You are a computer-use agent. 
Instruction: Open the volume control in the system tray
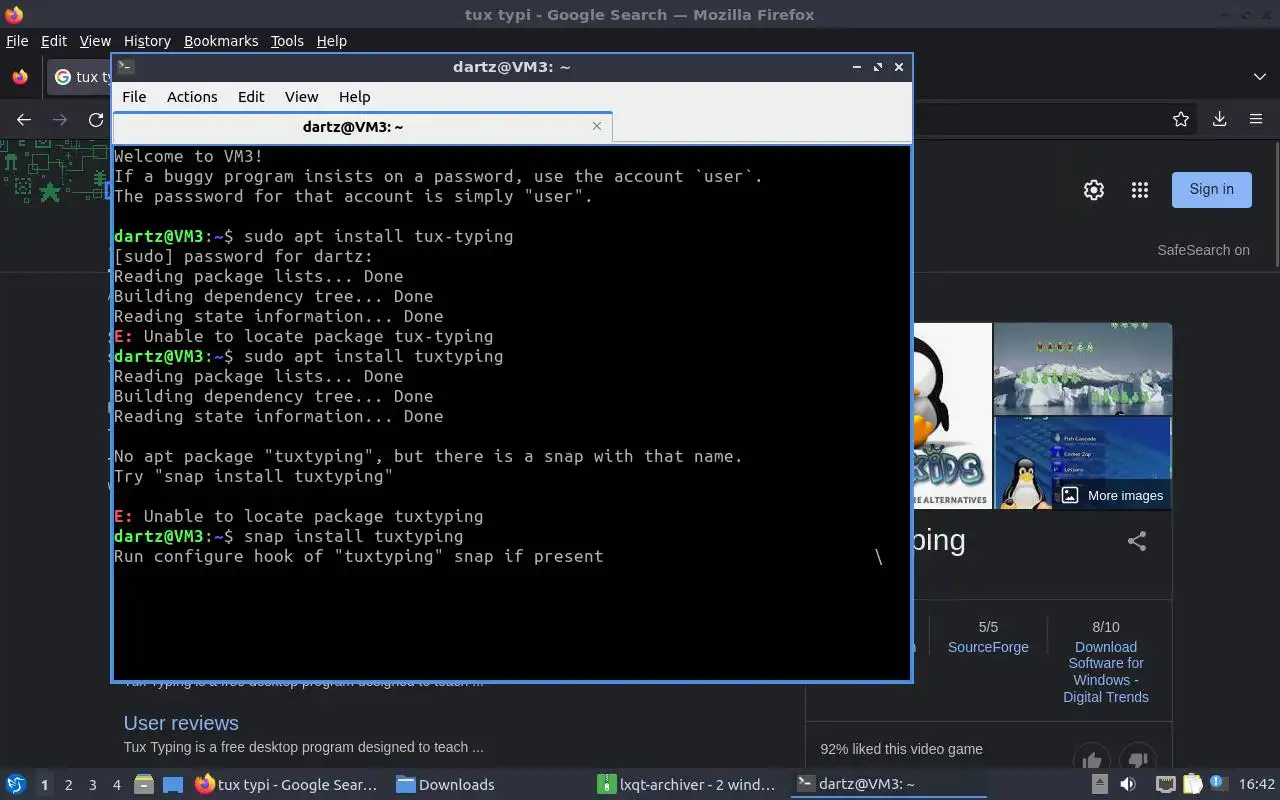(x=1128, y=785)
